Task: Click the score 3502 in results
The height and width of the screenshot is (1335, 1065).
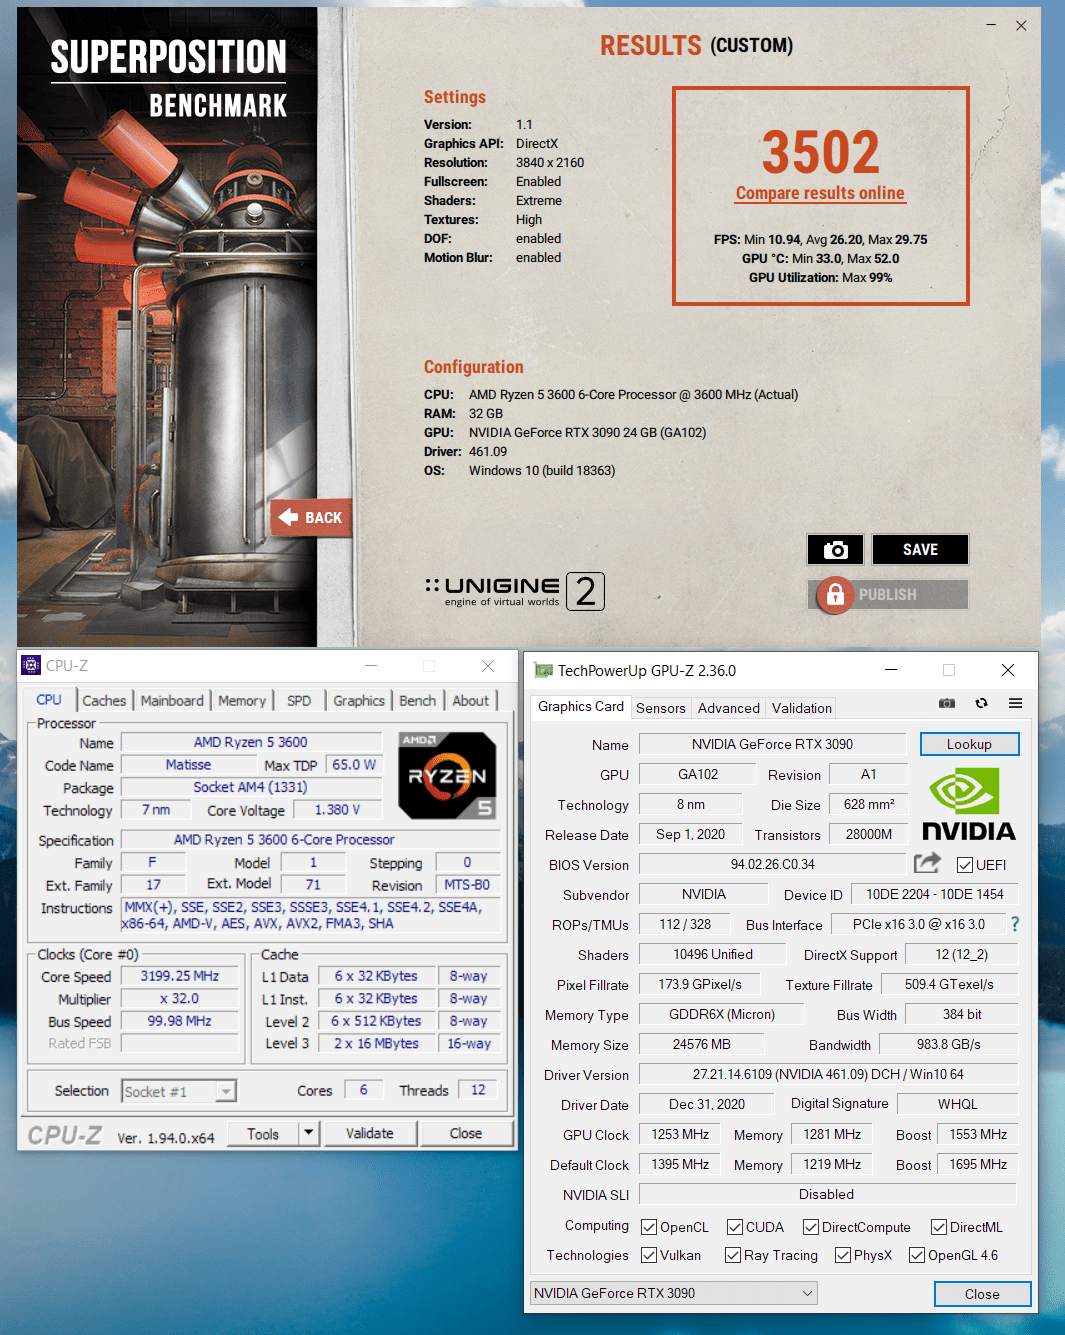Action: [x=821, y=151]
